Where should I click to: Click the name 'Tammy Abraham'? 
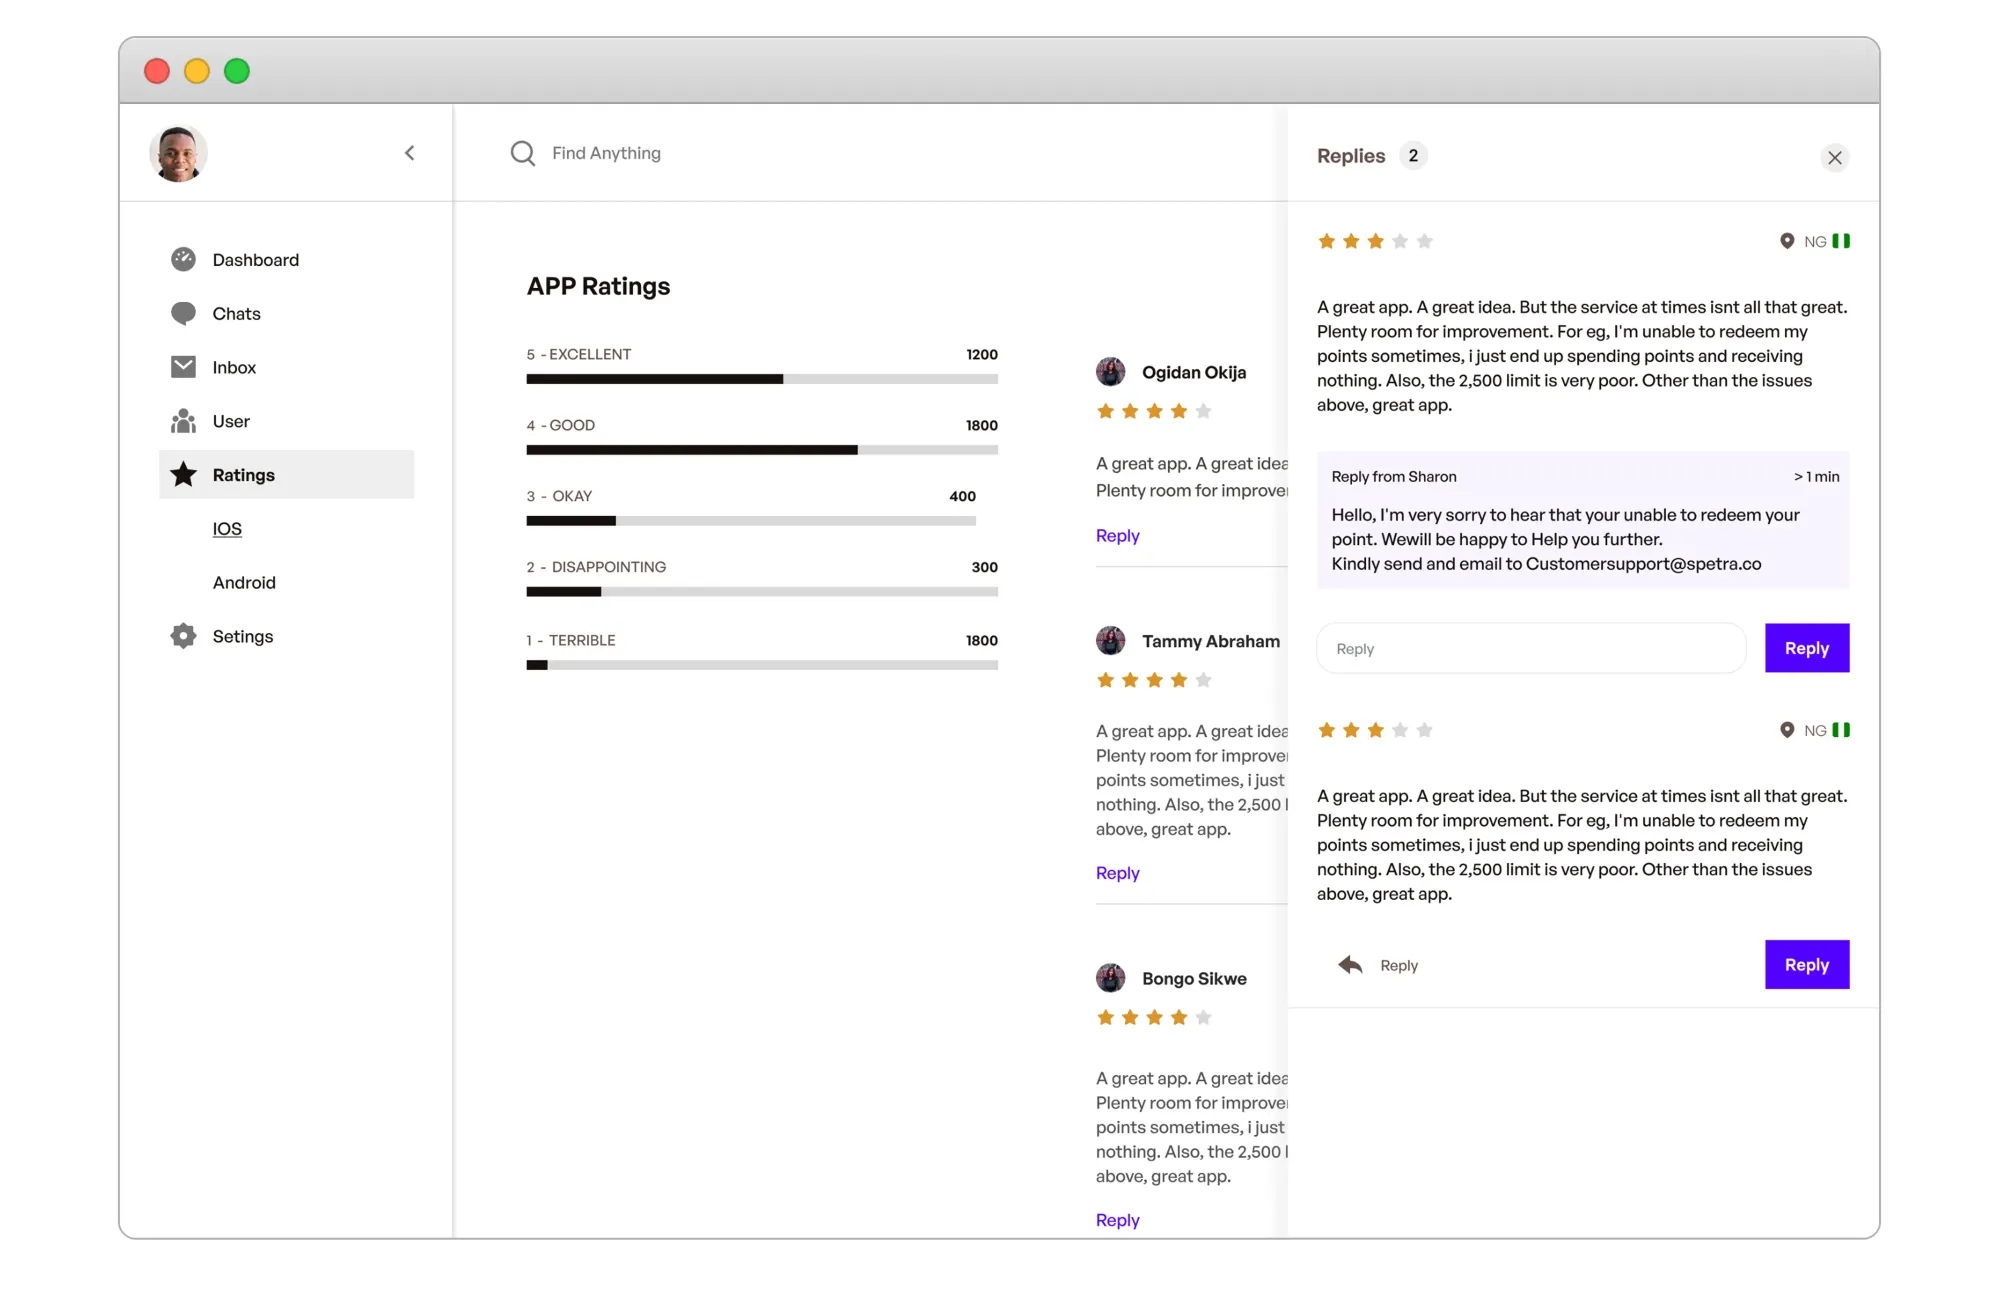1211,641
